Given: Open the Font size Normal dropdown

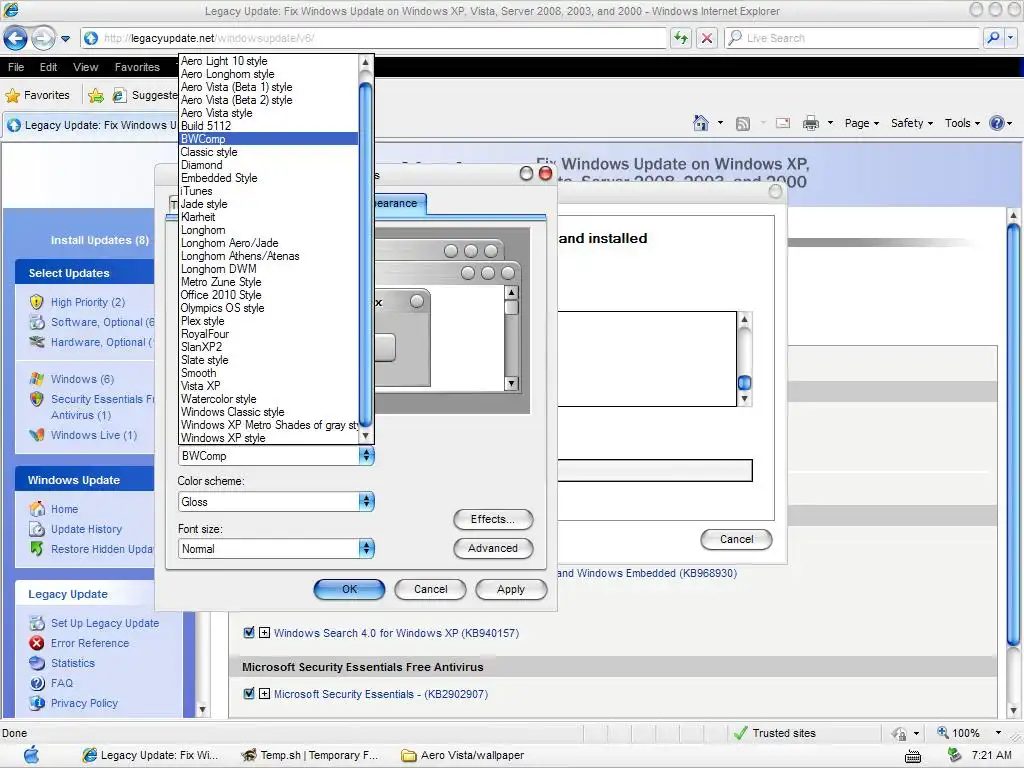Looking at the screenshot, I should [276, 549].
